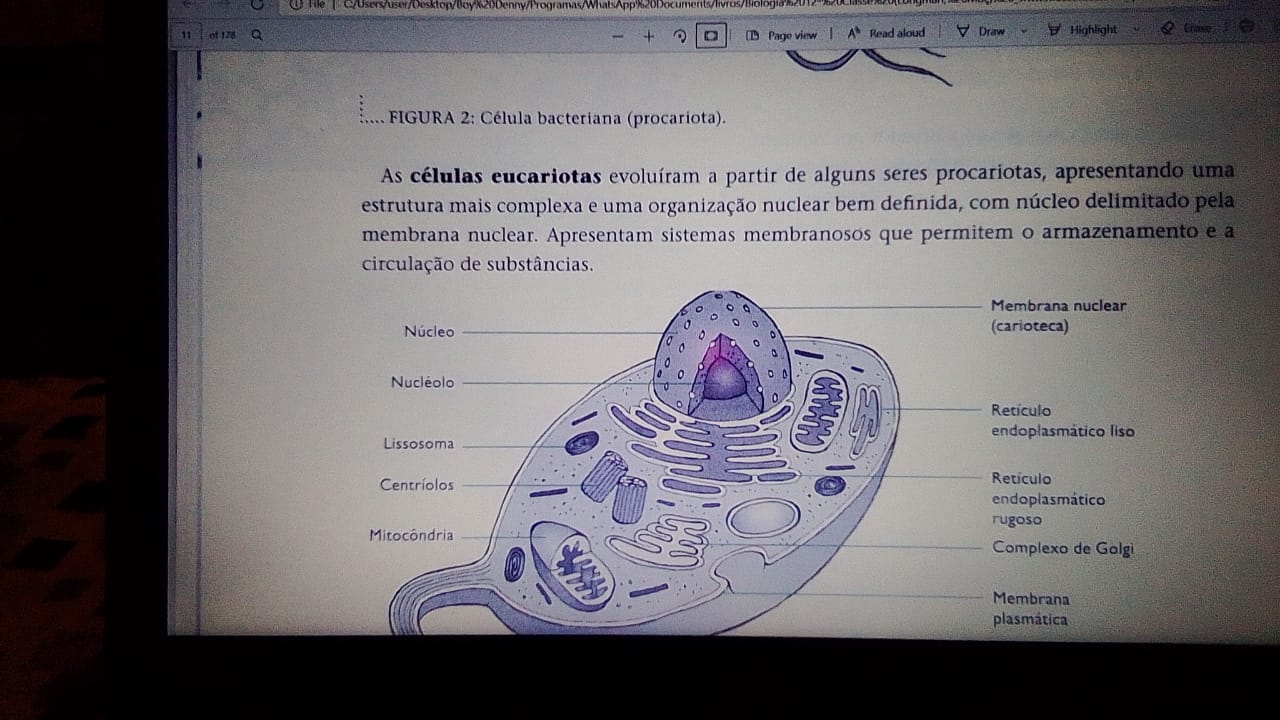The width and height of the screenshot is (1280, 720).
Task: Zoom out with the minus icon
Action: [x=618, y=36]
